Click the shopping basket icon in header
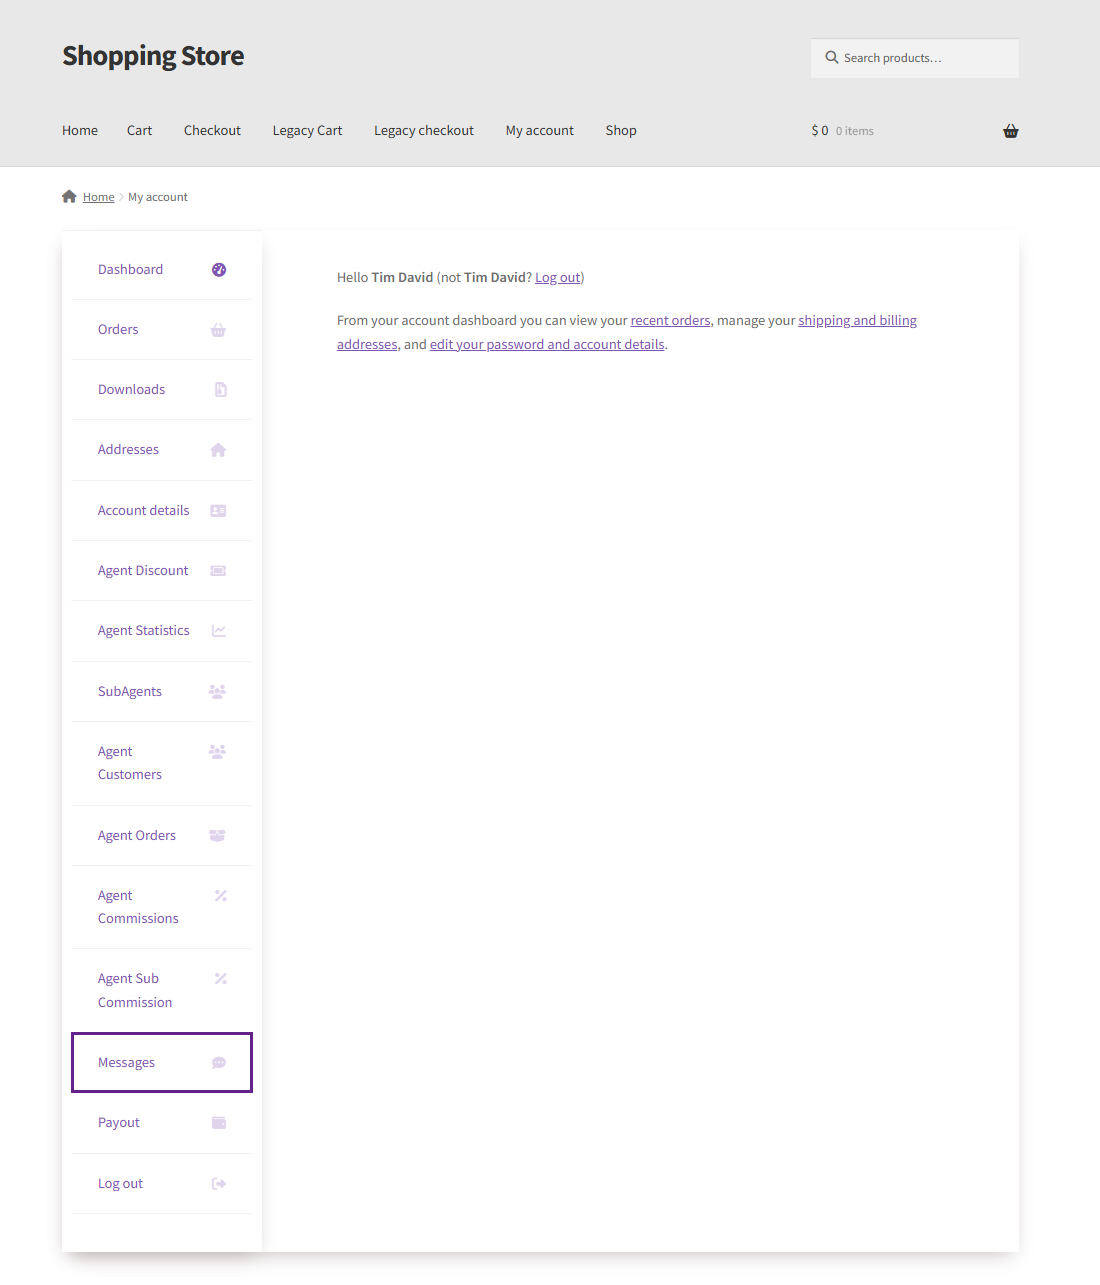This screenshot has height=1285, width=1100. pyautogui.click(x=1011, y=131)
